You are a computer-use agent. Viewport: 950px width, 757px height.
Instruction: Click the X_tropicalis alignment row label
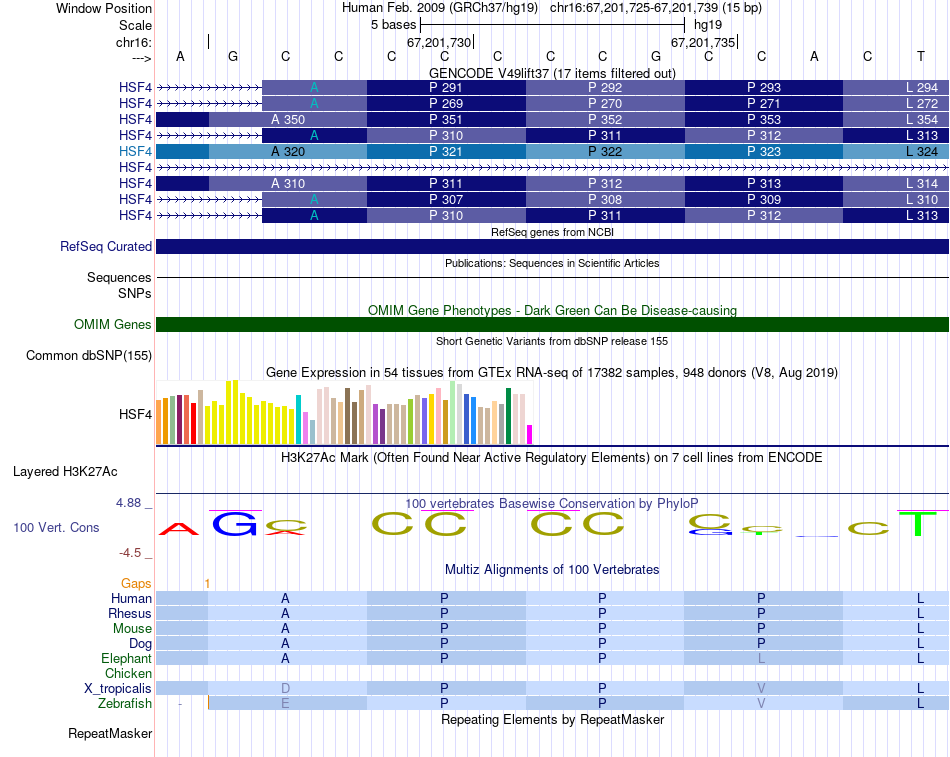coord(118,689)
